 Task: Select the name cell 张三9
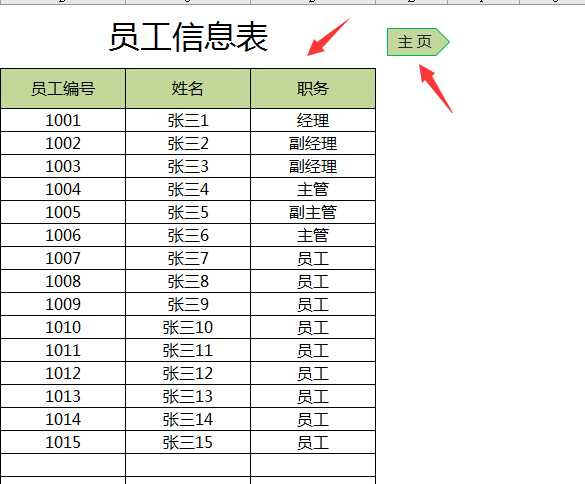(188, 304)
